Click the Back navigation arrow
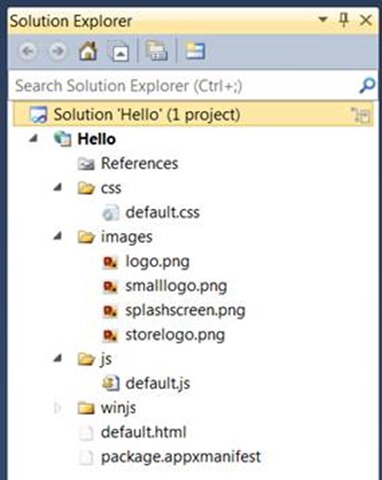Image resolution: width=382 pixels, height=480 pixels. [28, 51]
